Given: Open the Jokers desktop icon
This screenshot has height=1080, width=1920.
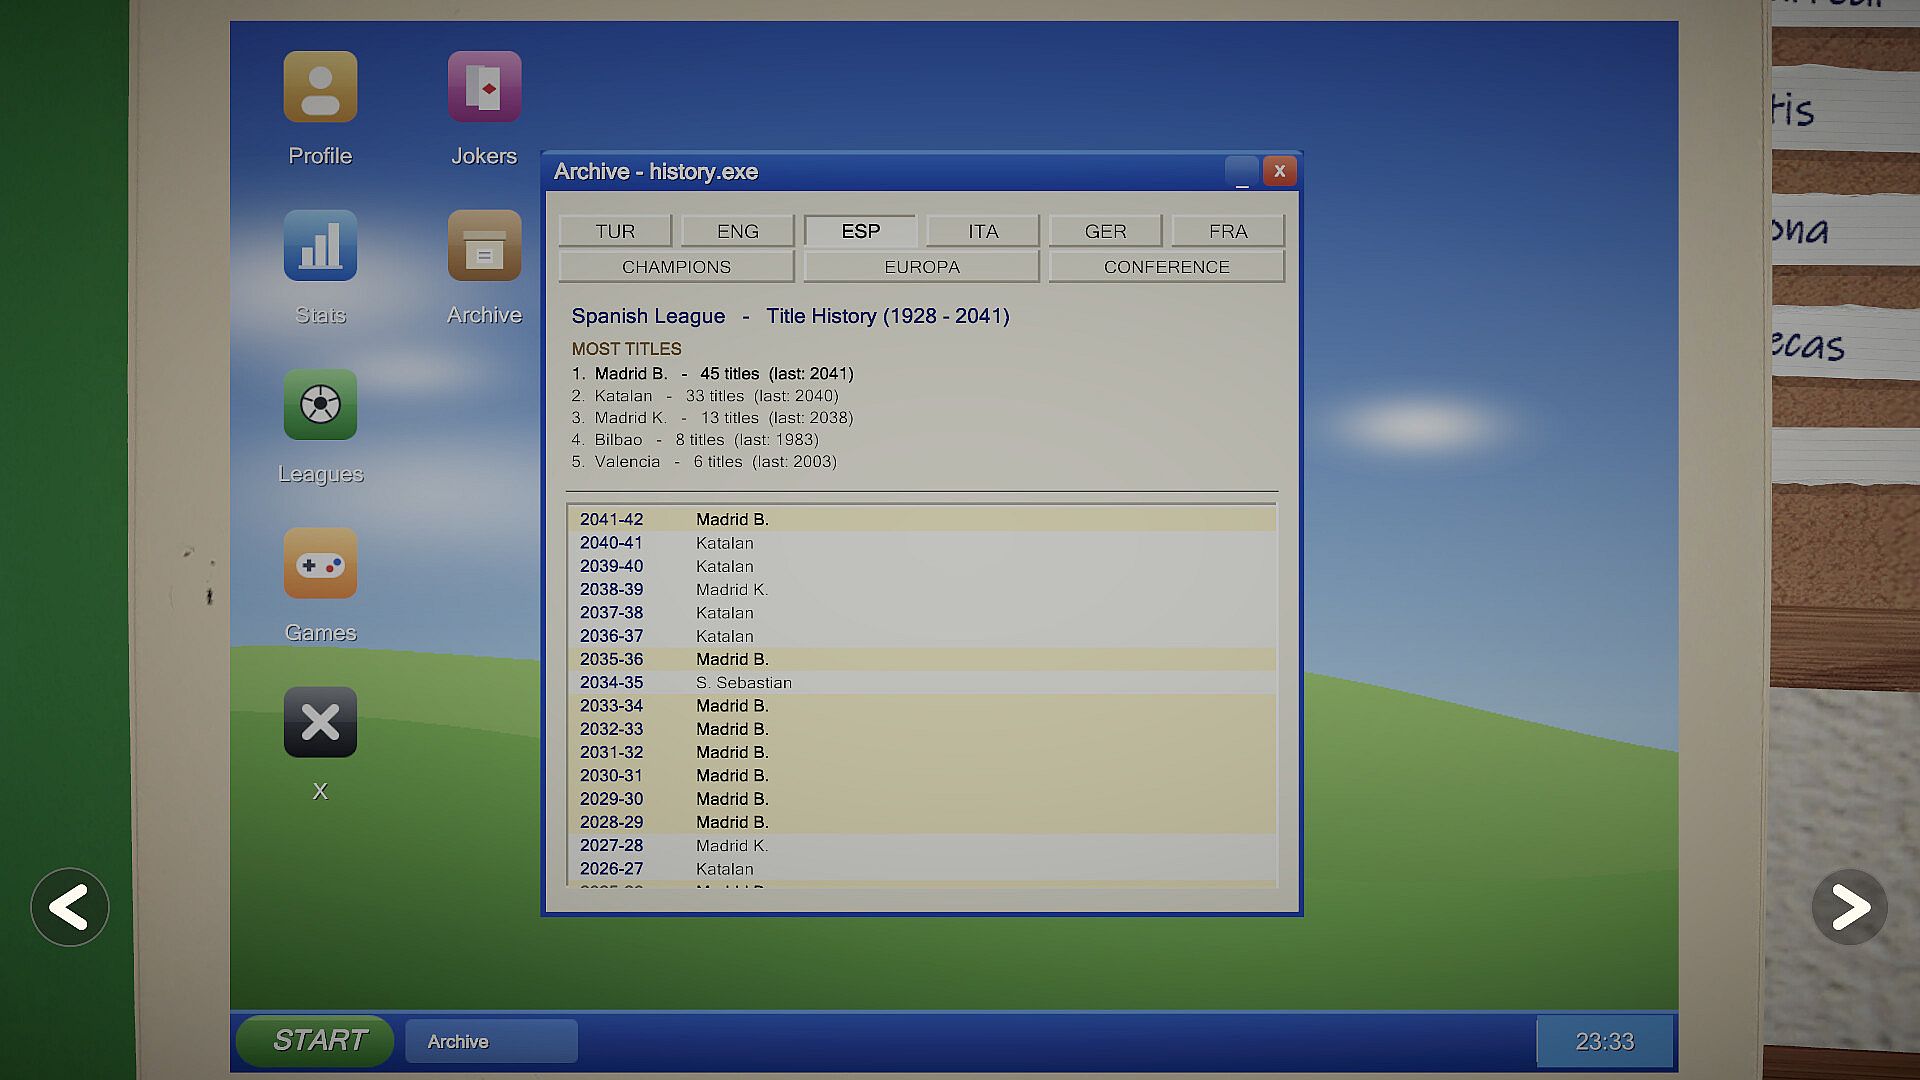Looking at the screenshot, I should click(484, 87).
